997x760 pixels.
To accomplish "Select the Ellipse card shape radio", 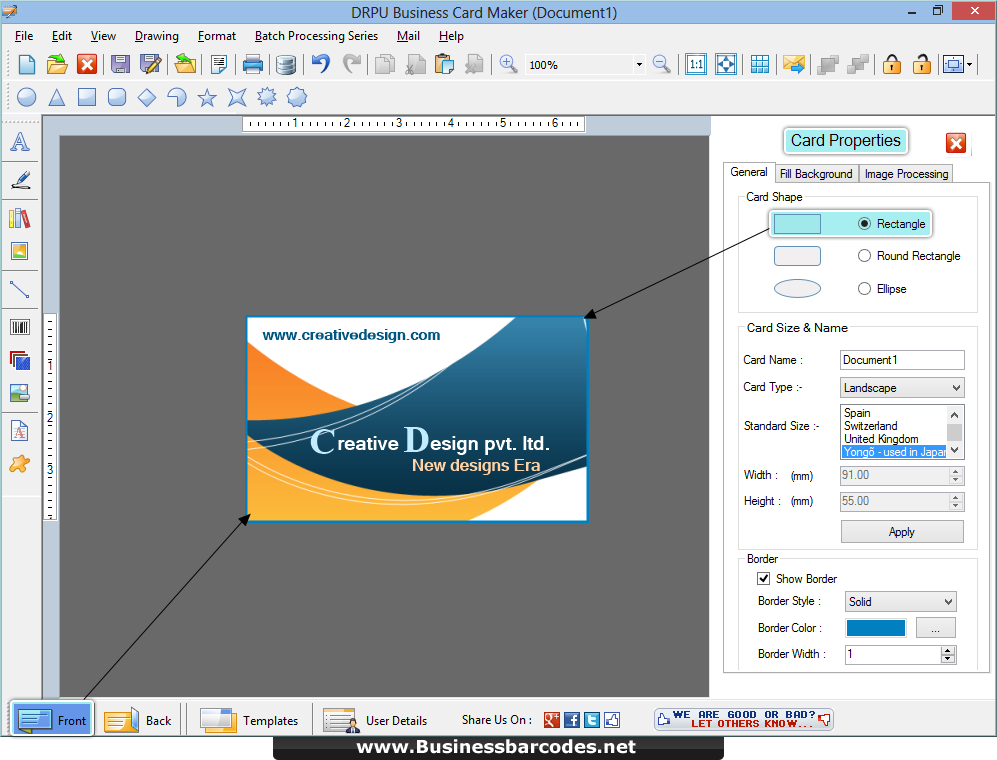I will pyautogui.click(x=864, y=289).
